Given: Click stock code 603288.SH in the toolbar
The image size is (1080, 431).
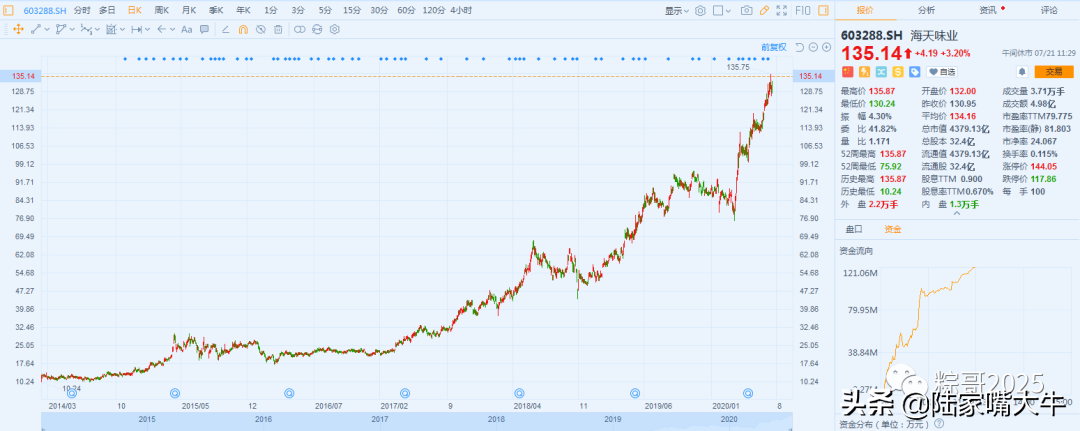Looking at the screenshot, I should coord(45,10).
